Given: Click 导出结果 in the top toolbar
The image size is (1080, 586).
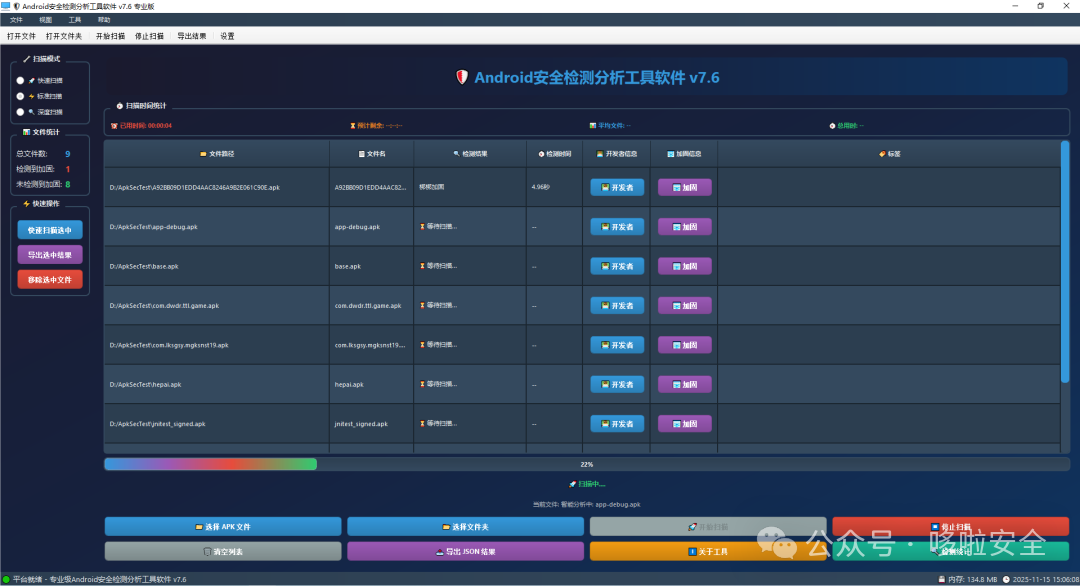Looking at the screenshot, I should point(191,36).
